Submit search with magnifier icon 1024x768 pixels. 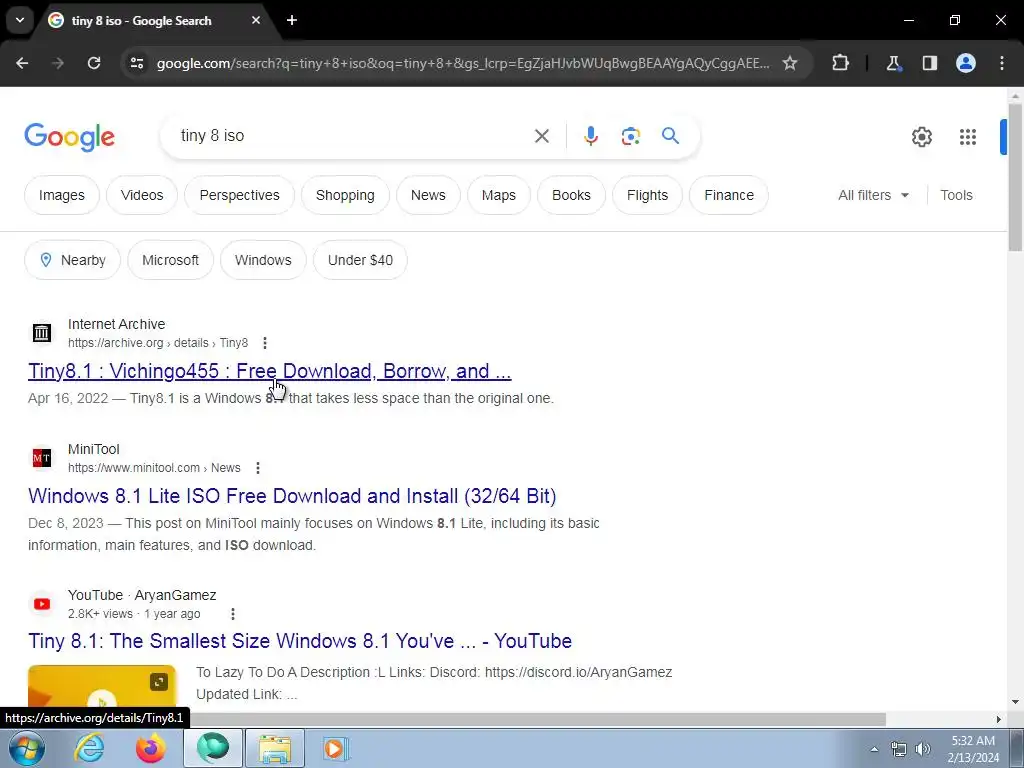[670, 136]
